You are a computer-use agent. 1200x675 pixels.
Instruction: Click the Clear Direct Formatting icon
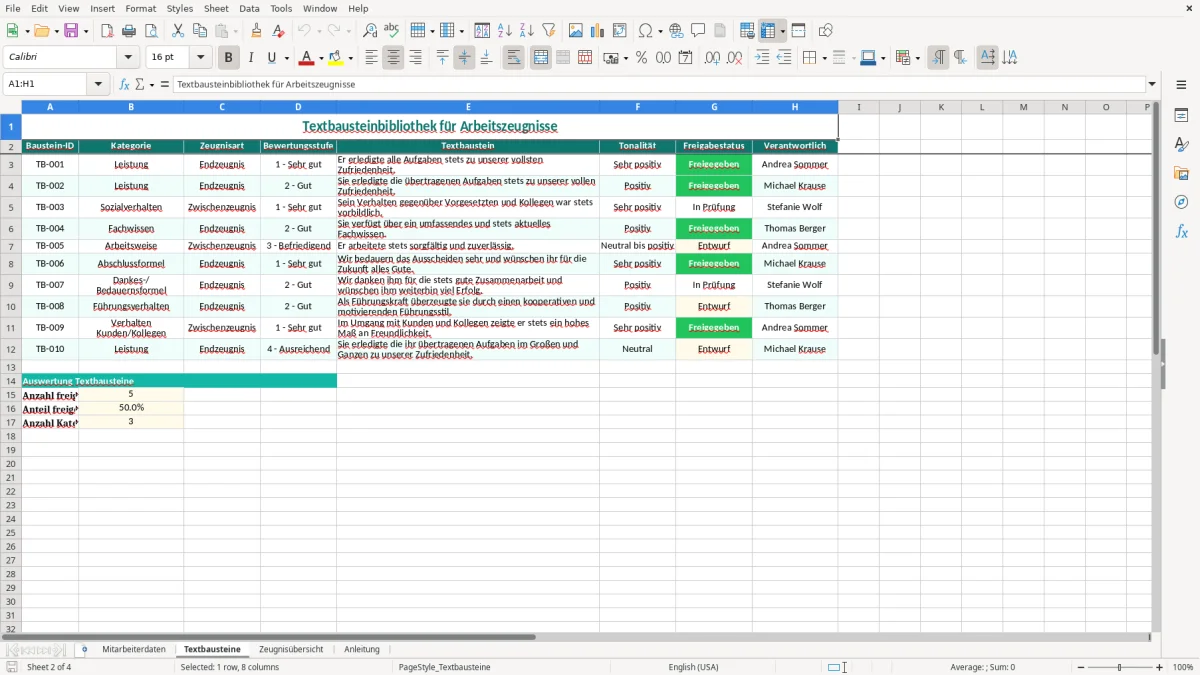pos(279,31)
